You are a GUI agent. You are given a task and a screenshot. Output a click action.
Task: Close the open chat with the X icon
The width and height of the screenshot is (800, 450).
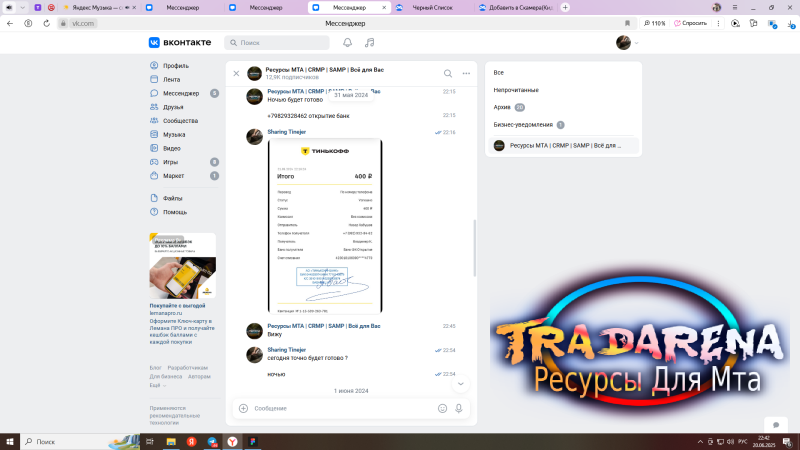click(236, 73)
